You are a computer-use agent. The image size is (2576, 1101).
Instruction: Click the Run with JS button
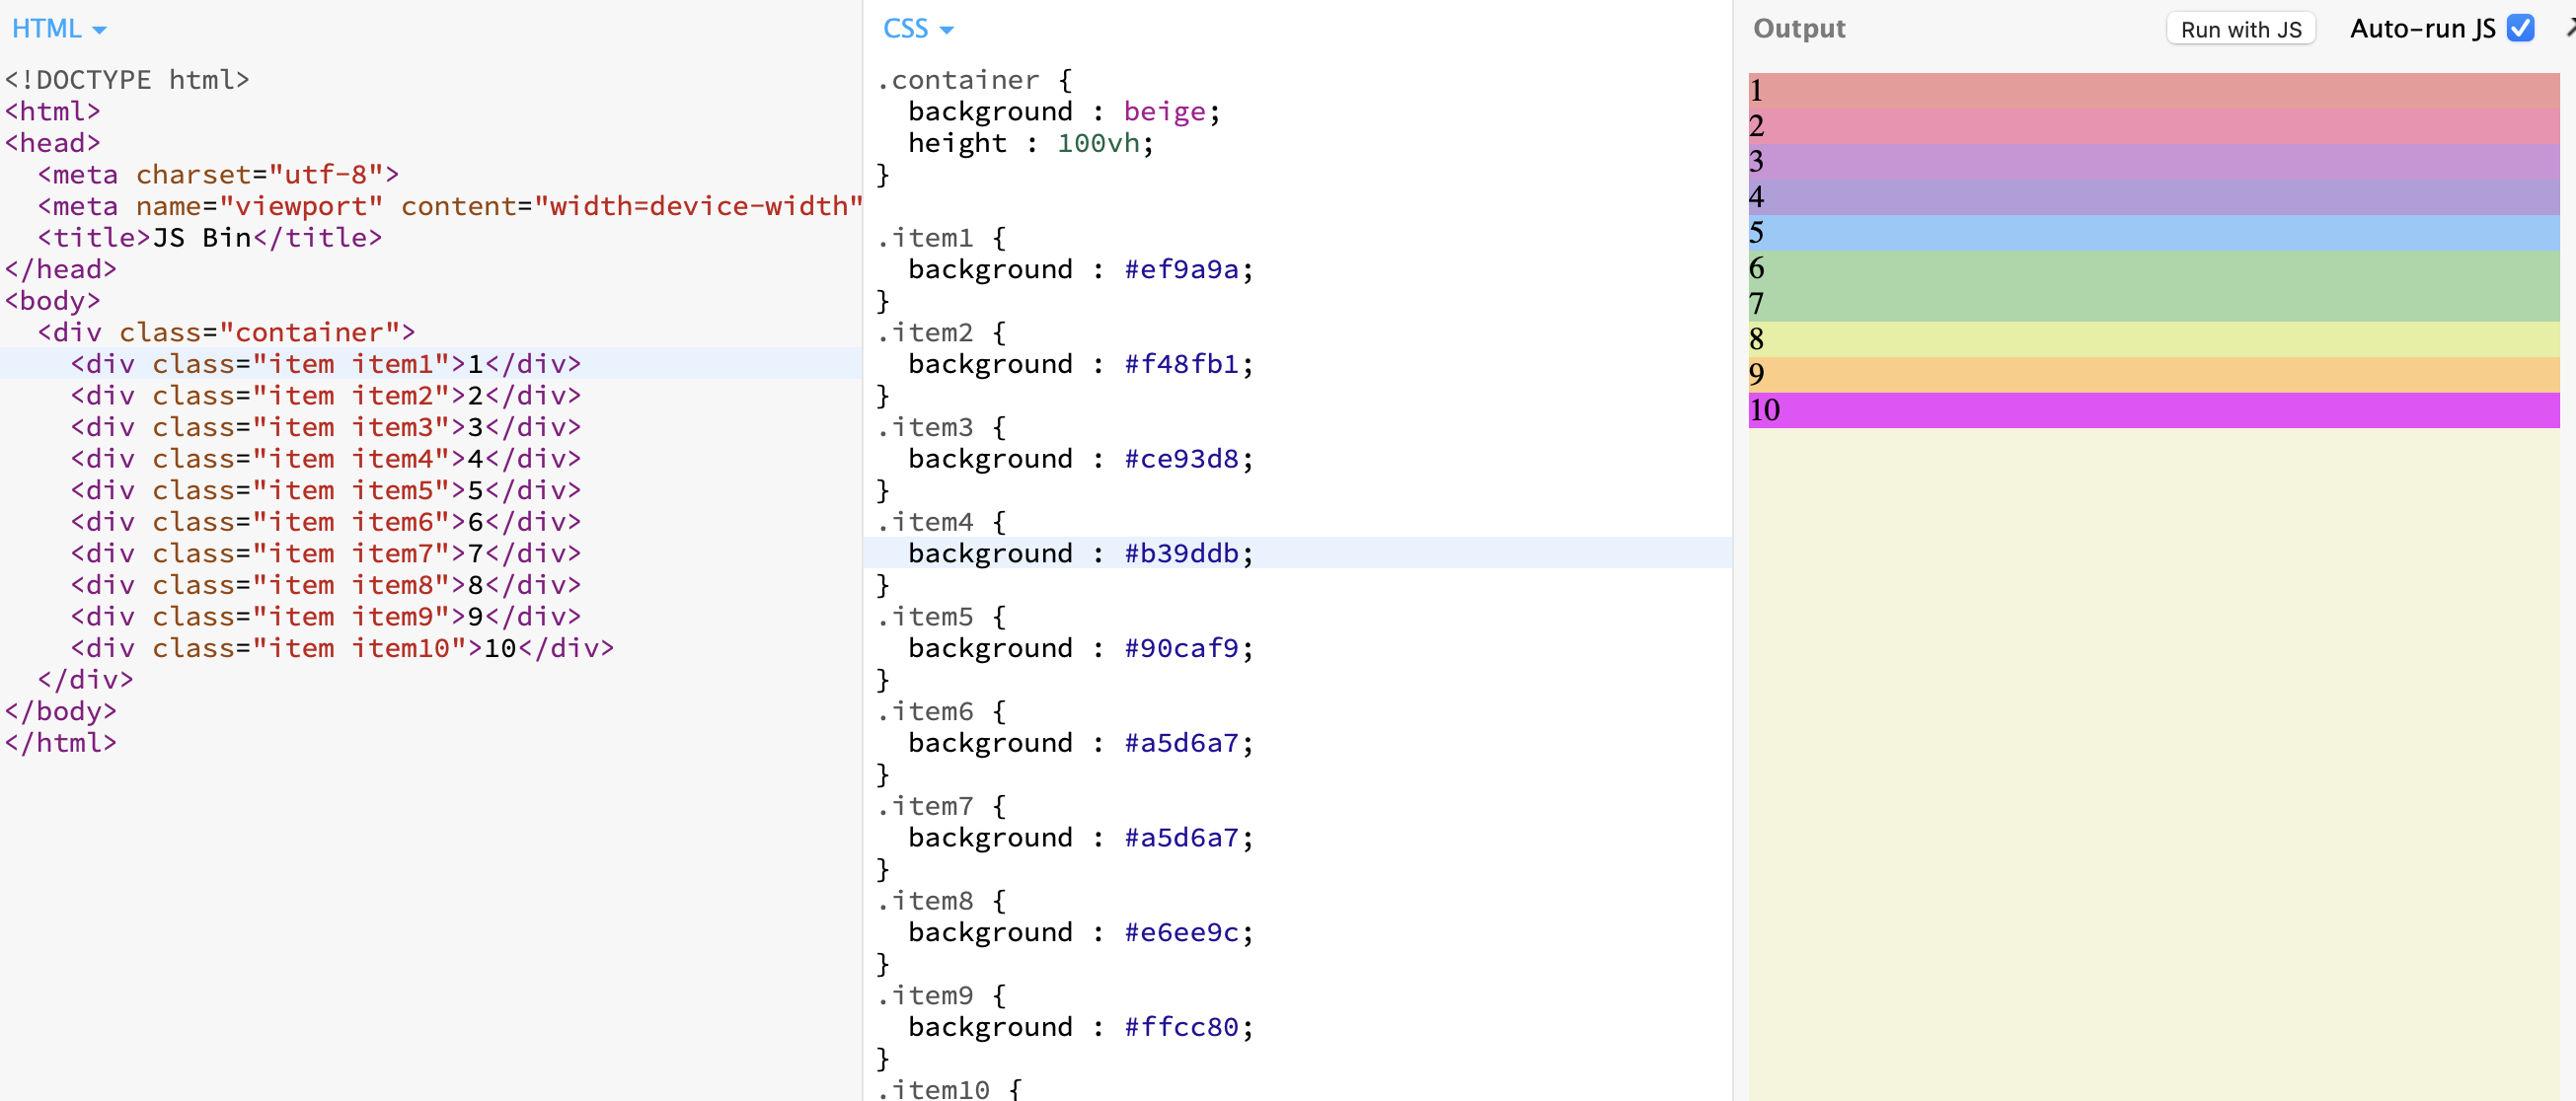pyautogui.click(x=2240, y=29)
